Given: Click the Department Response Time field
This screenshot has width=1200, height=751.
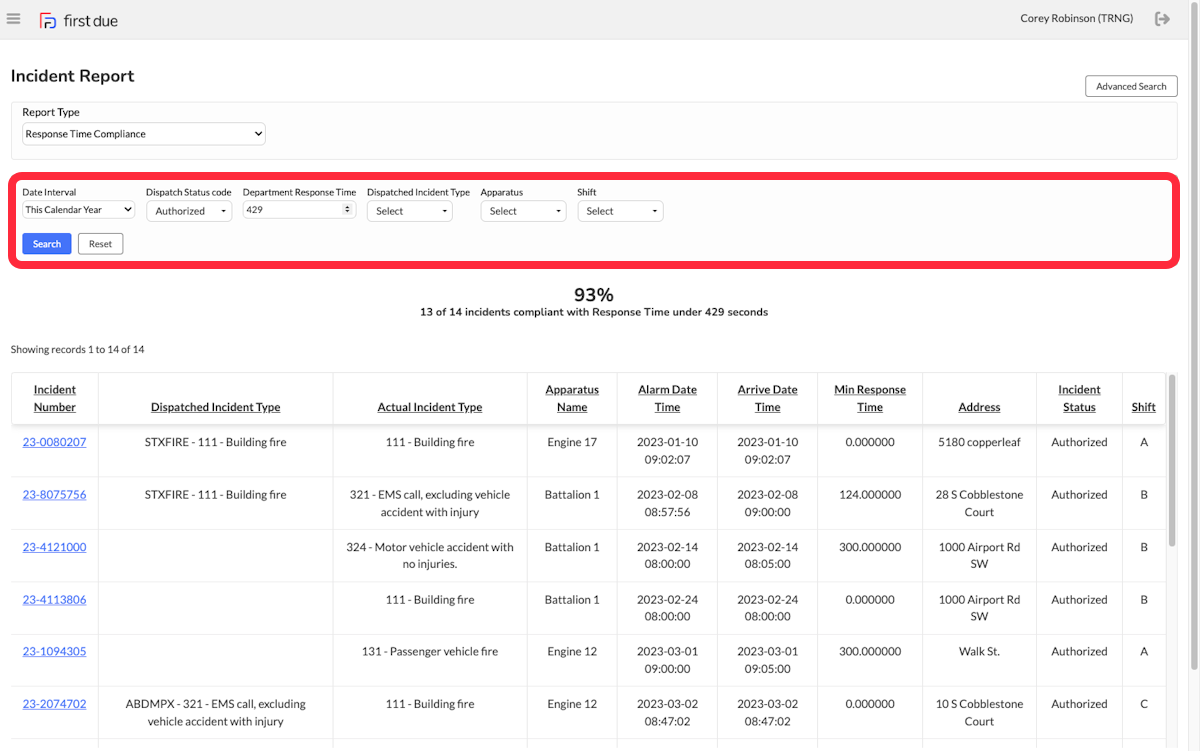Looking at the screenshot, I should pyautogui.click(x=299, y=210).
